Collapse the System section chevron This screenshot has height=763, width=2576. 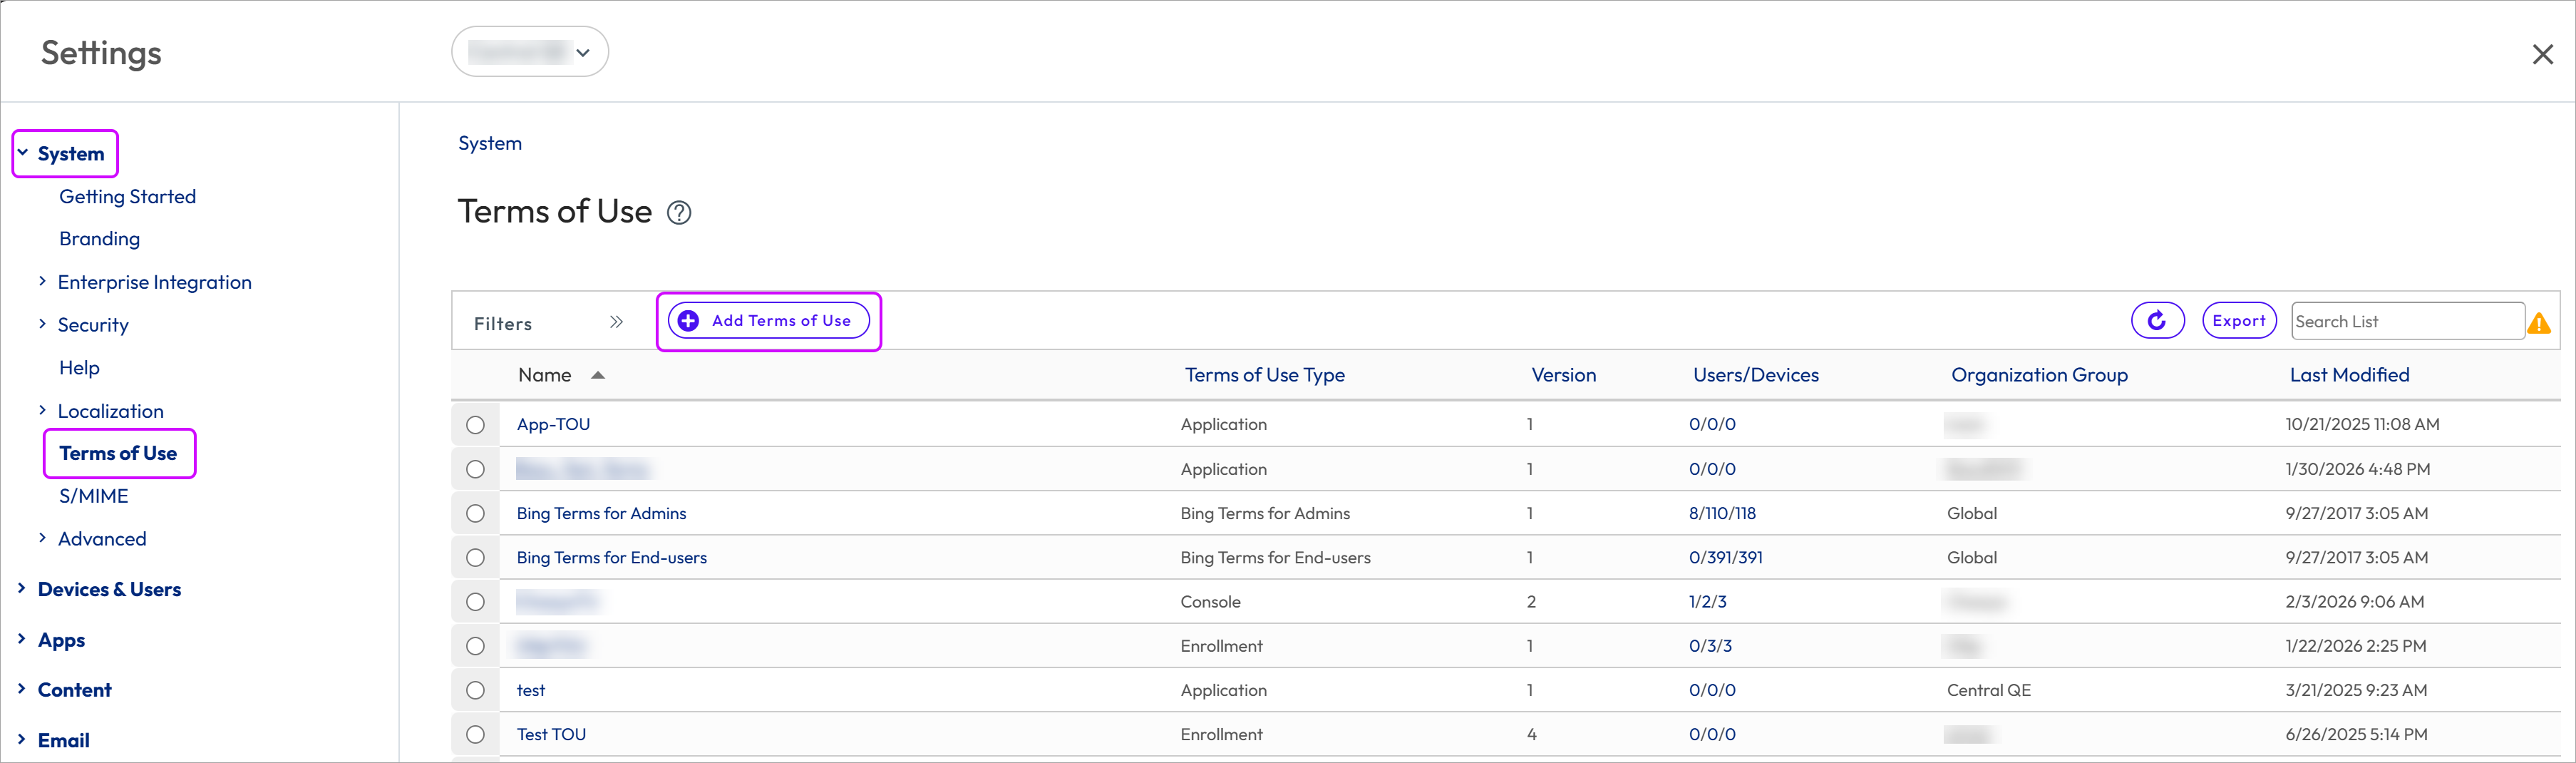coord(23,153)
